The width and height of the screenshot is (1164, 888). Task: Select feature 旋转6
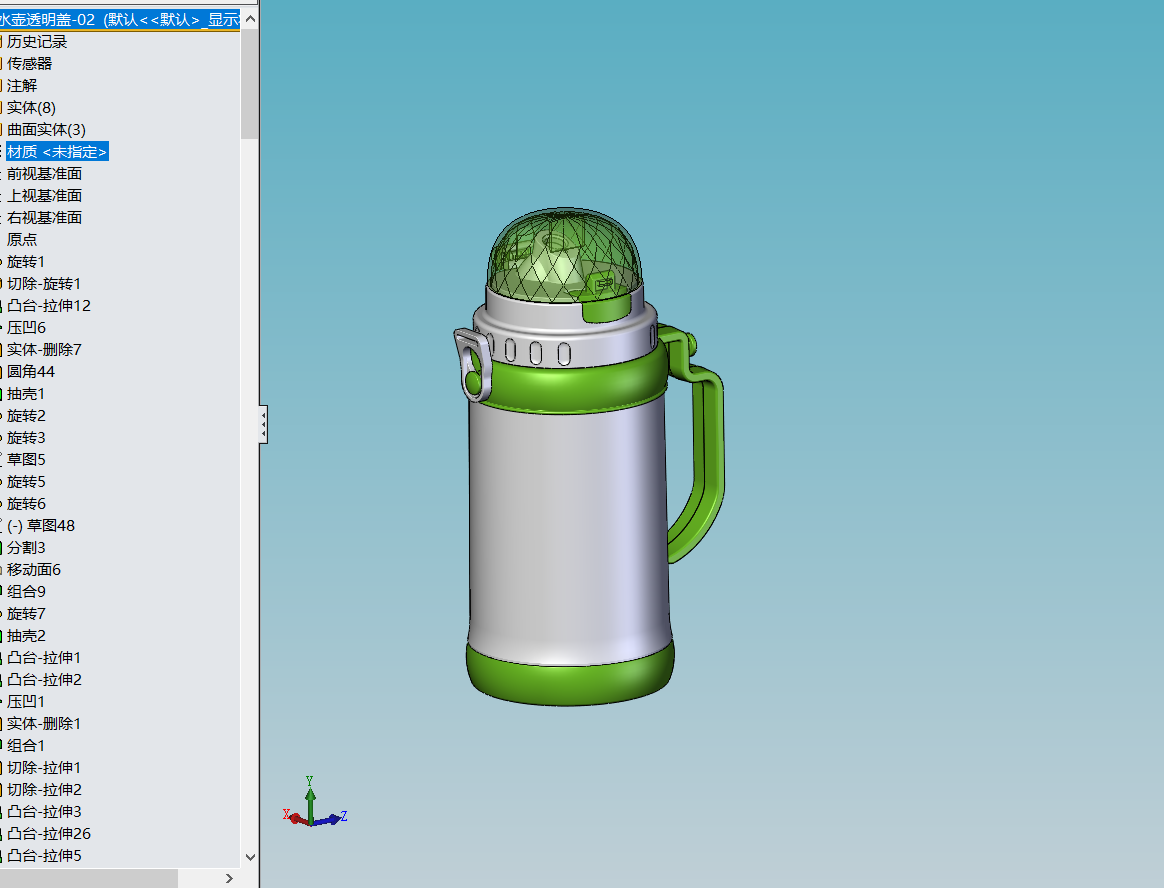click(26, 504)
